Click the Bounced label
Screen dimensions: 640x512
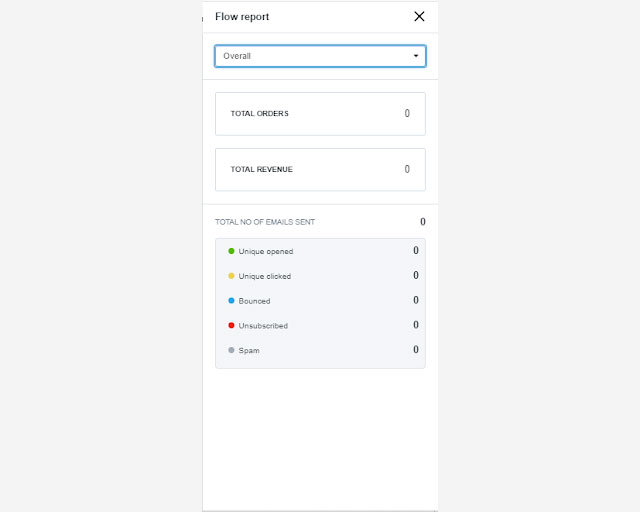tap(254, 301)
